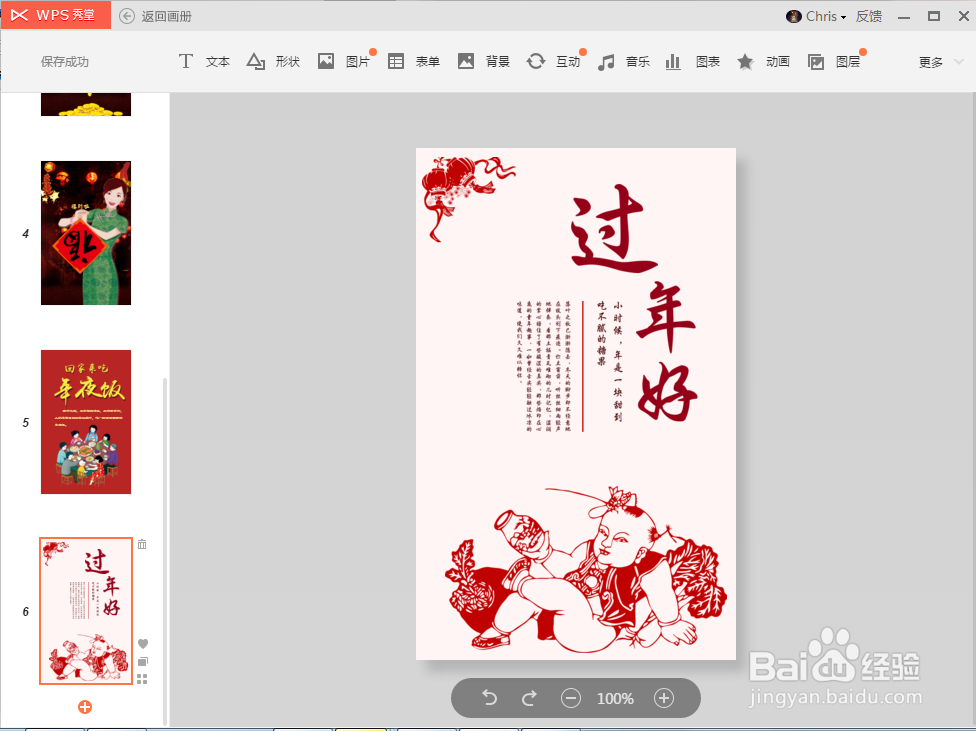Click 反馈 to send feedback
The image size is (976, 731).
pyautogui.click(x=868, y=15)
